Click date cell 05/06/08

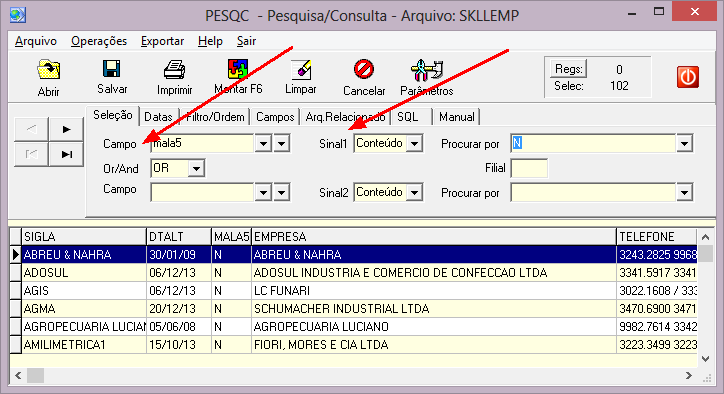coord(179,327)
